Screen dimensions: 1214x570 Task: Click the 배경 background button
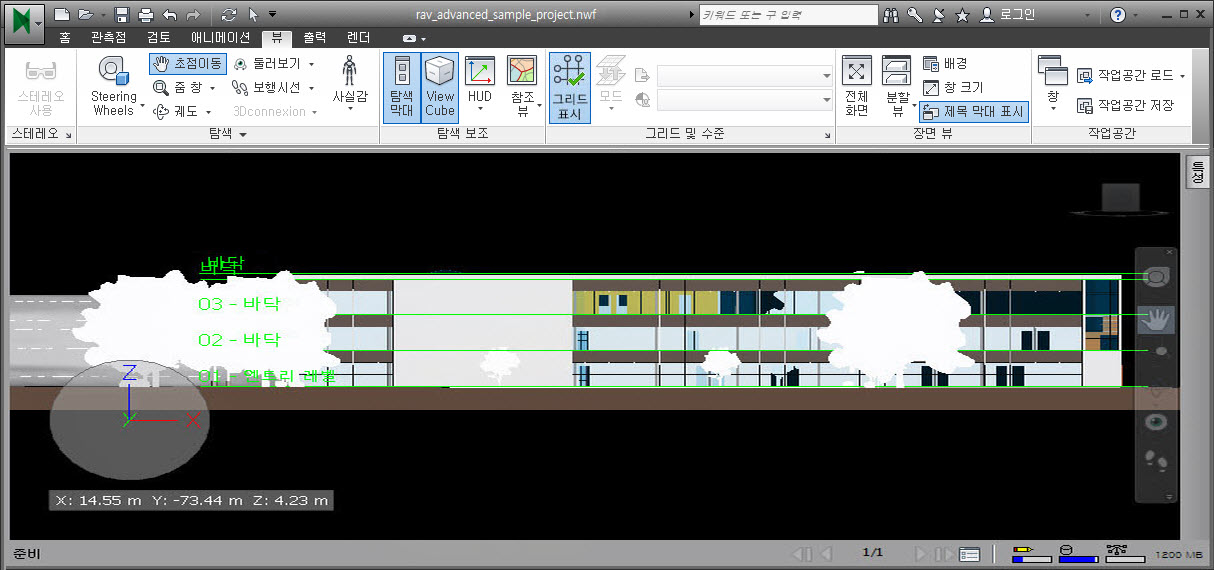click(x=945, y=63)
